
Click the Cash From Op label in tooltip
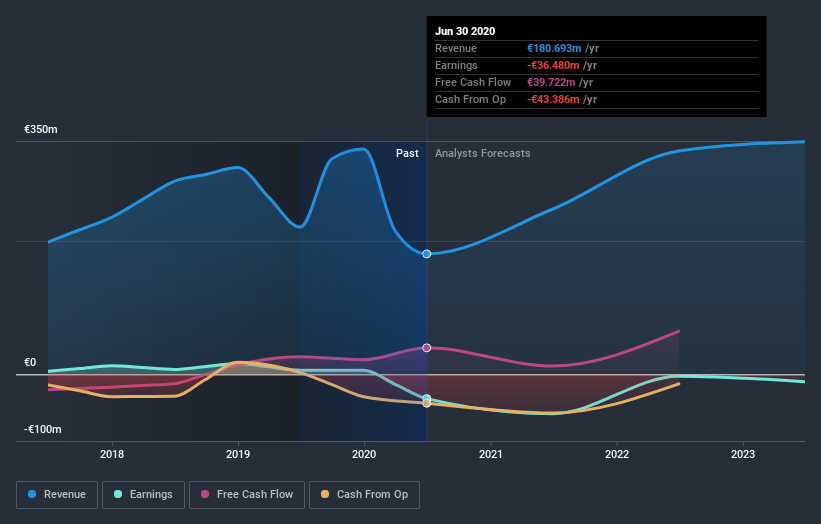(x=470, y=99)
